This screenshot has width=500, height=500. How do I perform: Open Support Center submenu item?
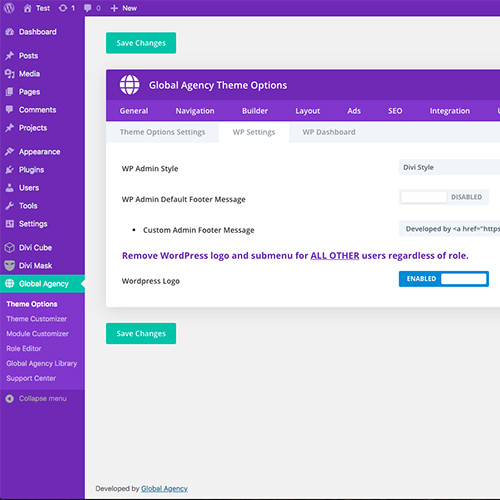[x=31, y=378]
